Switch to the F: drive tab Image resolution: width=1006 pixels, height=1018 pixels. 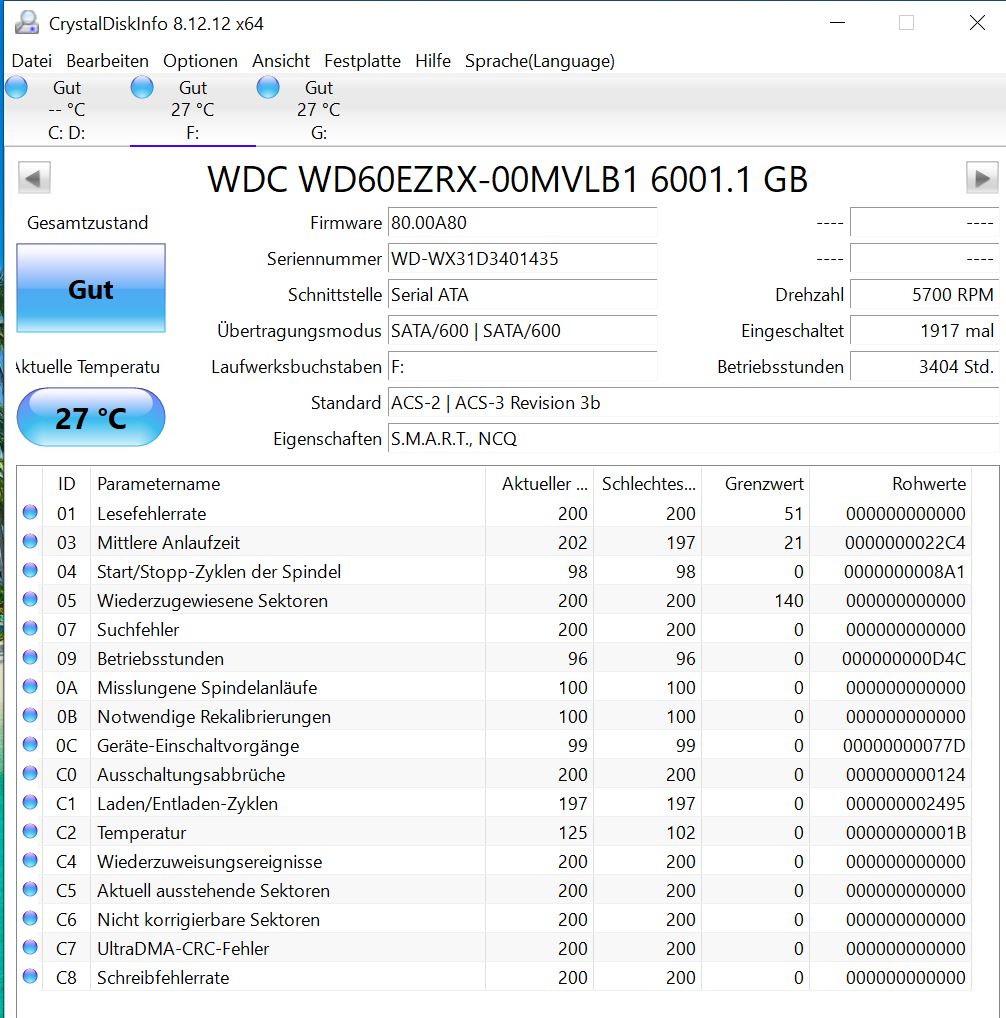coord(192,110)
